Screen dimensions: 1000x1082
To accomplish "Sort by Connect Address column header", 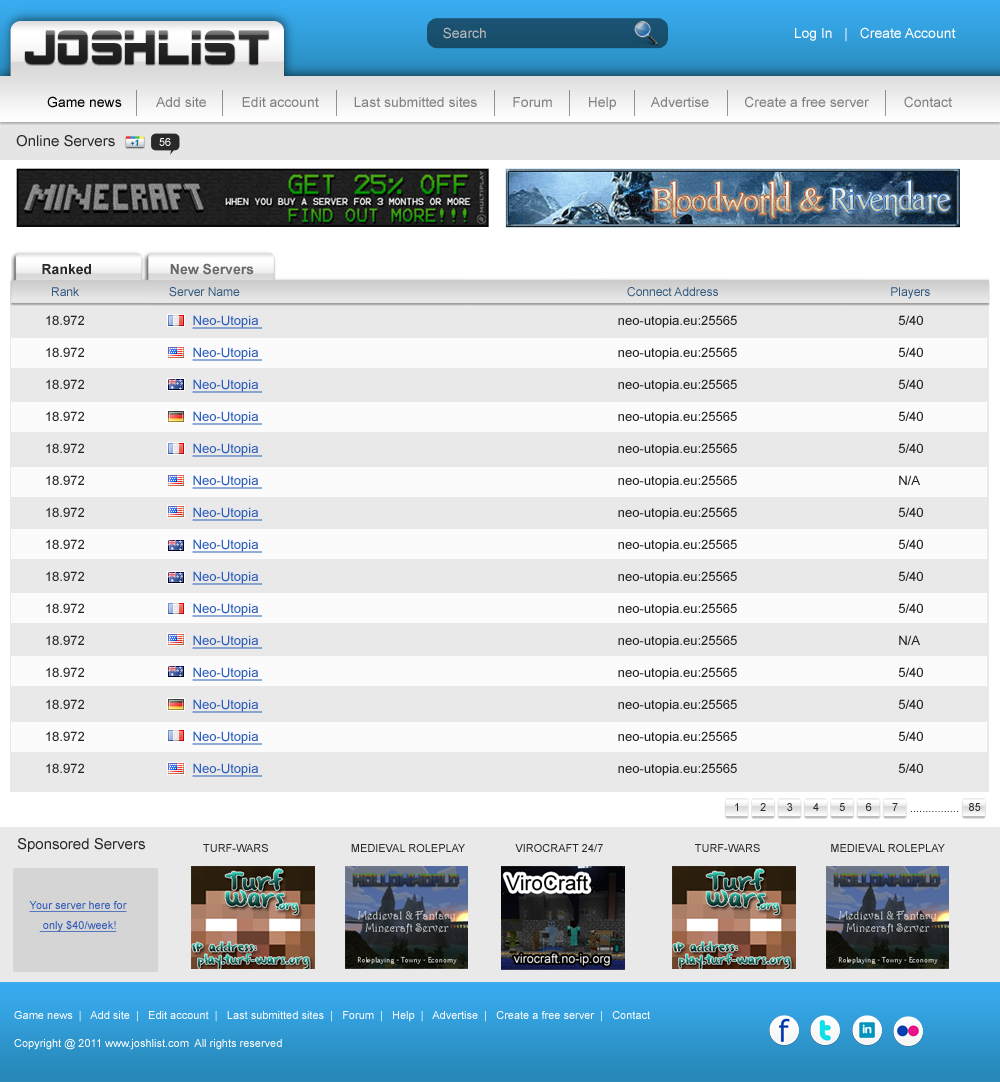I will (x=672, y=292).
